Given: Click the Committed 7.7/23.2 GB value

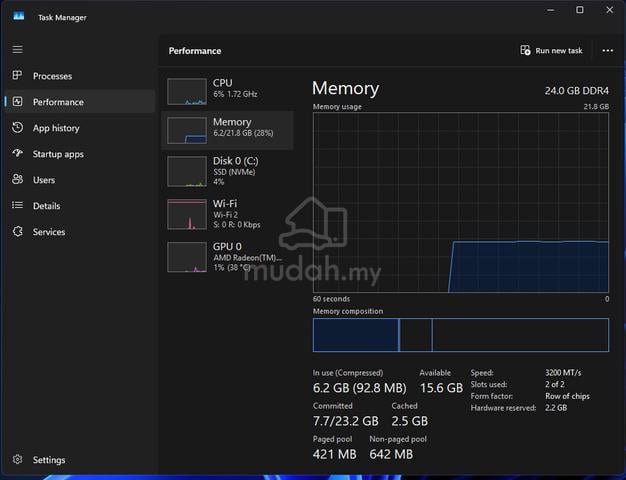Looking at the screenshot, I should pos(345,421).
